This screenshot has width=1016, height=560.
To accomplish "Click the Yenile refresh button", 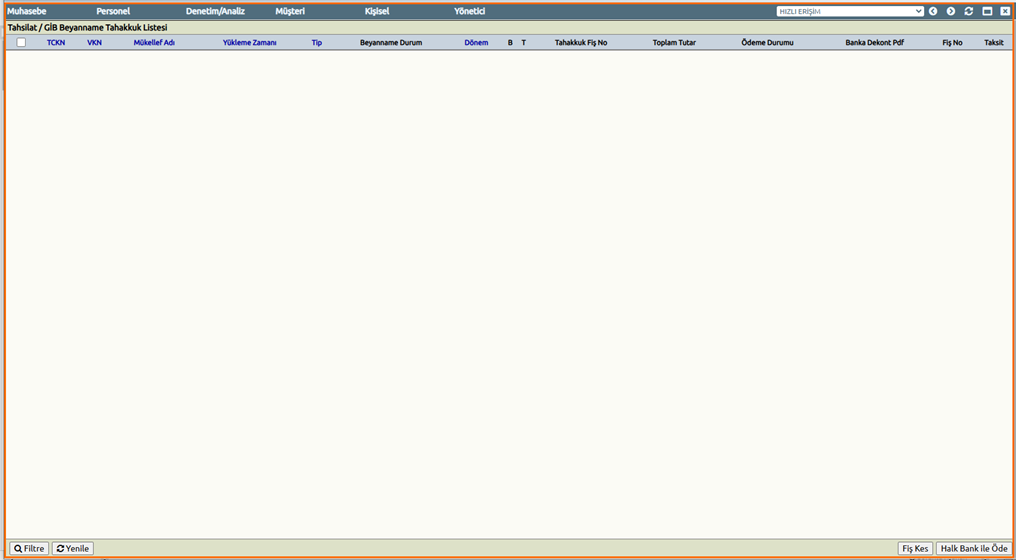I will coord(73,548).
